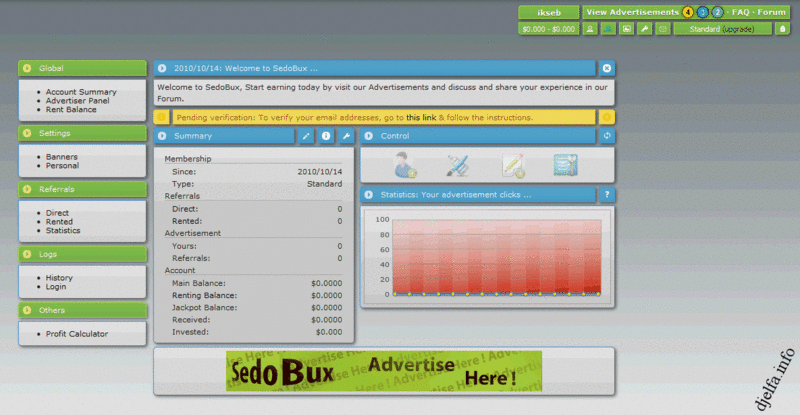The width and height of the screenshot is (800, 415).
Task: Click the user with plus Control icon
Action: point(406,165)
